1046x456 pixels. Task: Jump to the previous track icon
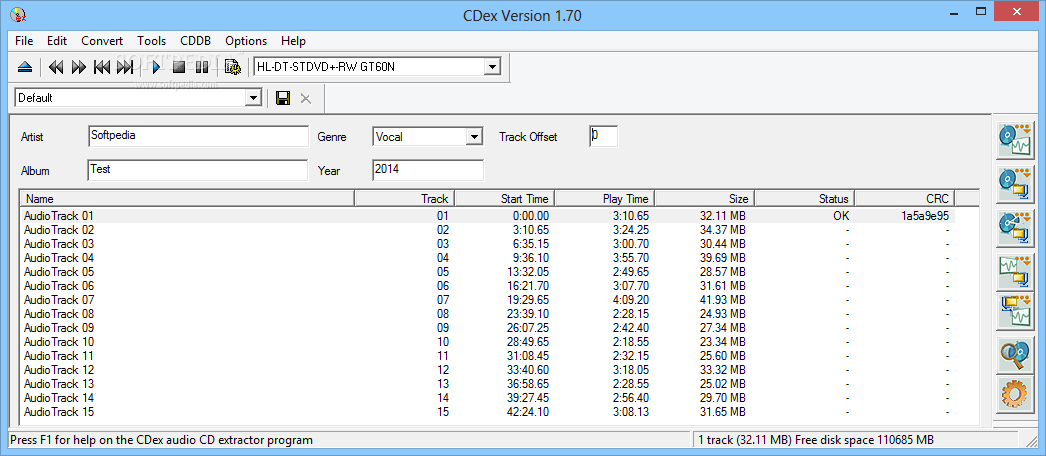101,67
